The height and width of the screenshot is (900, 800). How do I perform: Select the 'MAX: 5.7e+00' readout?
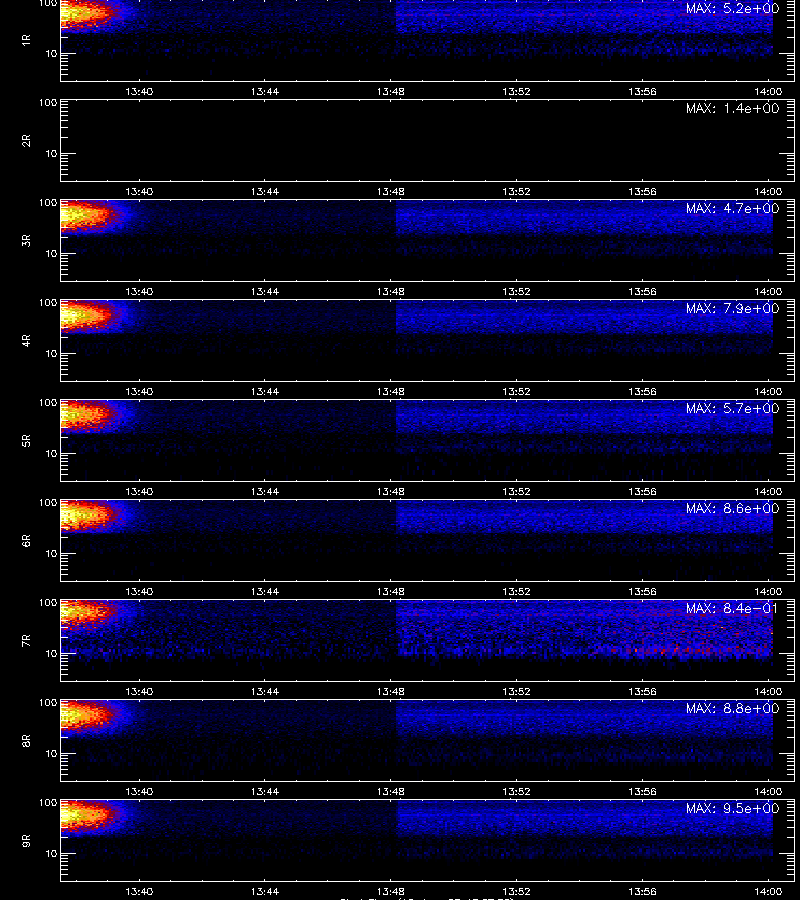pyautogui.click(x=732, y=408)
